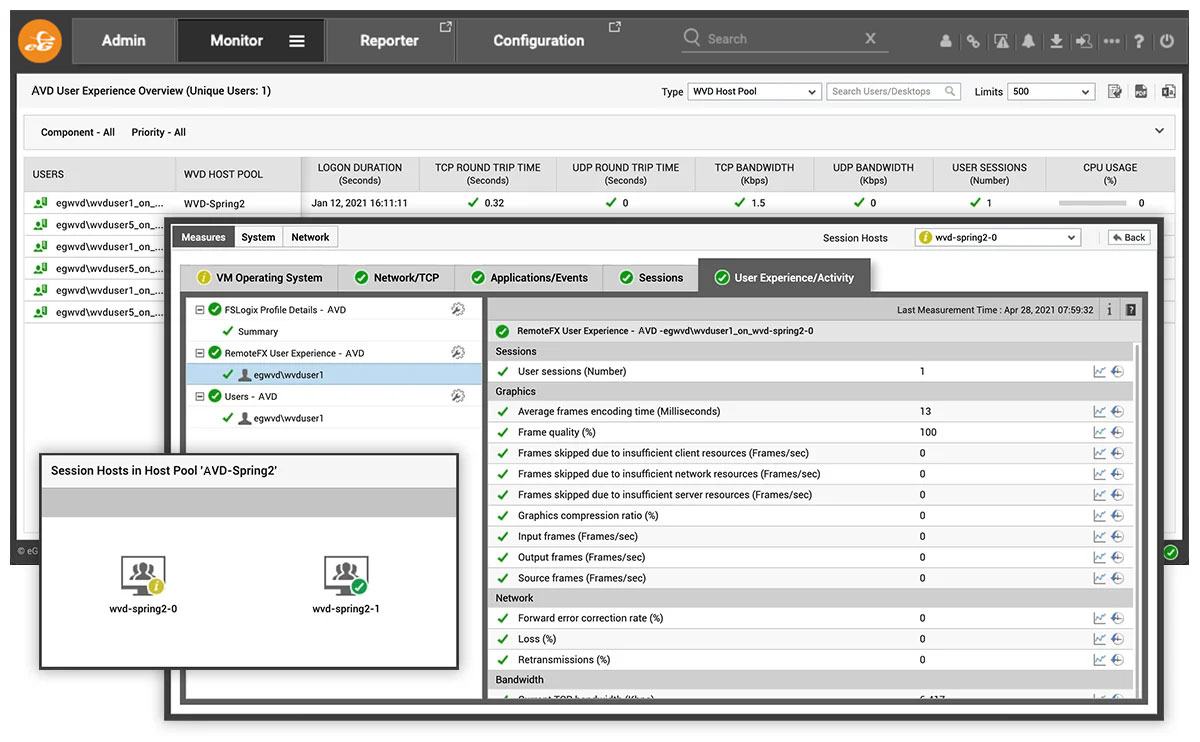The width and height of the screenshot is (1200, 742).
Task: Open the Admin menu
Action: point(124,41)
